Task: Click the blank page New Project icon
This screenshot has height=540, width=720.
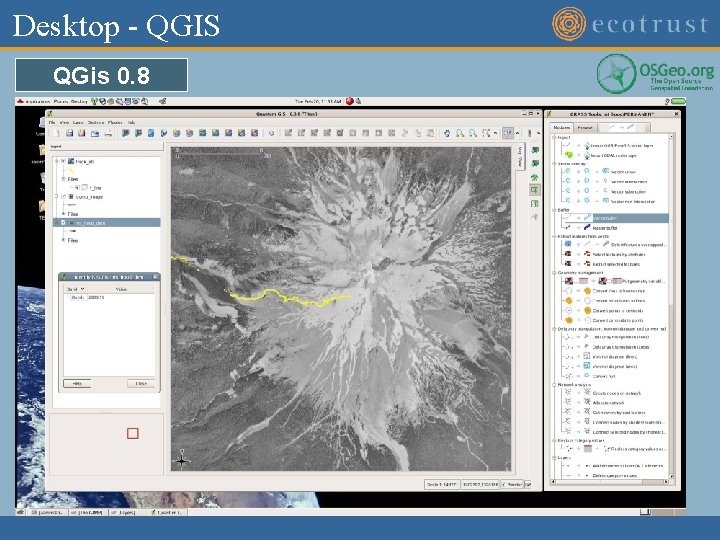Action: 56,133
